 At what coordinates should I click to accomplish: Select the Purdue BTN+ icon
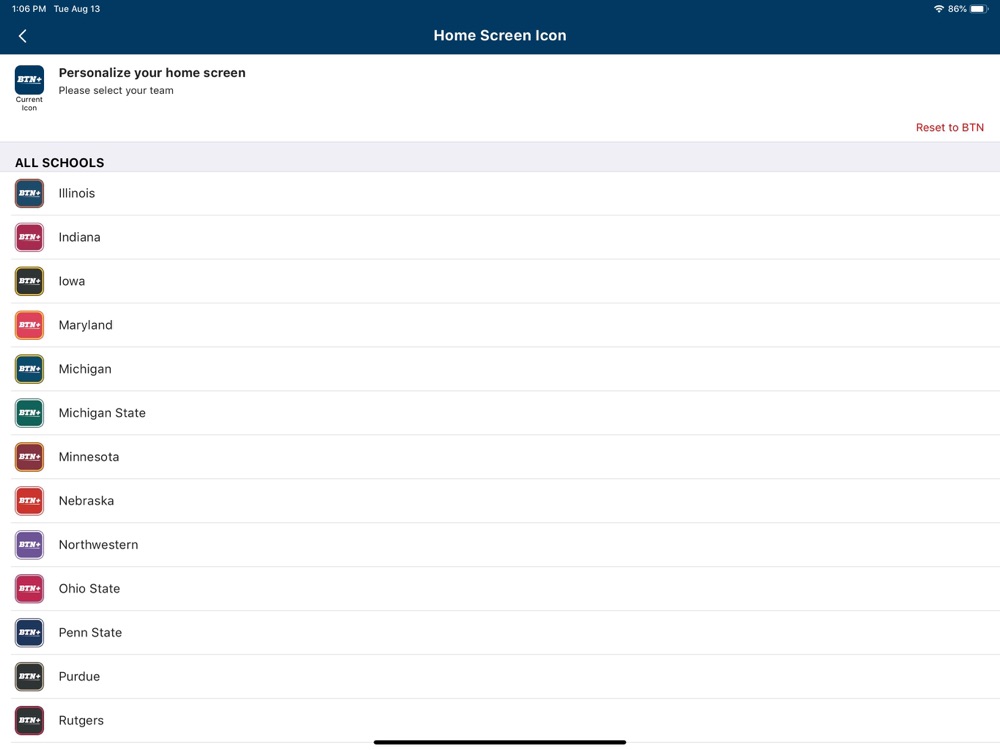point(29,677)
